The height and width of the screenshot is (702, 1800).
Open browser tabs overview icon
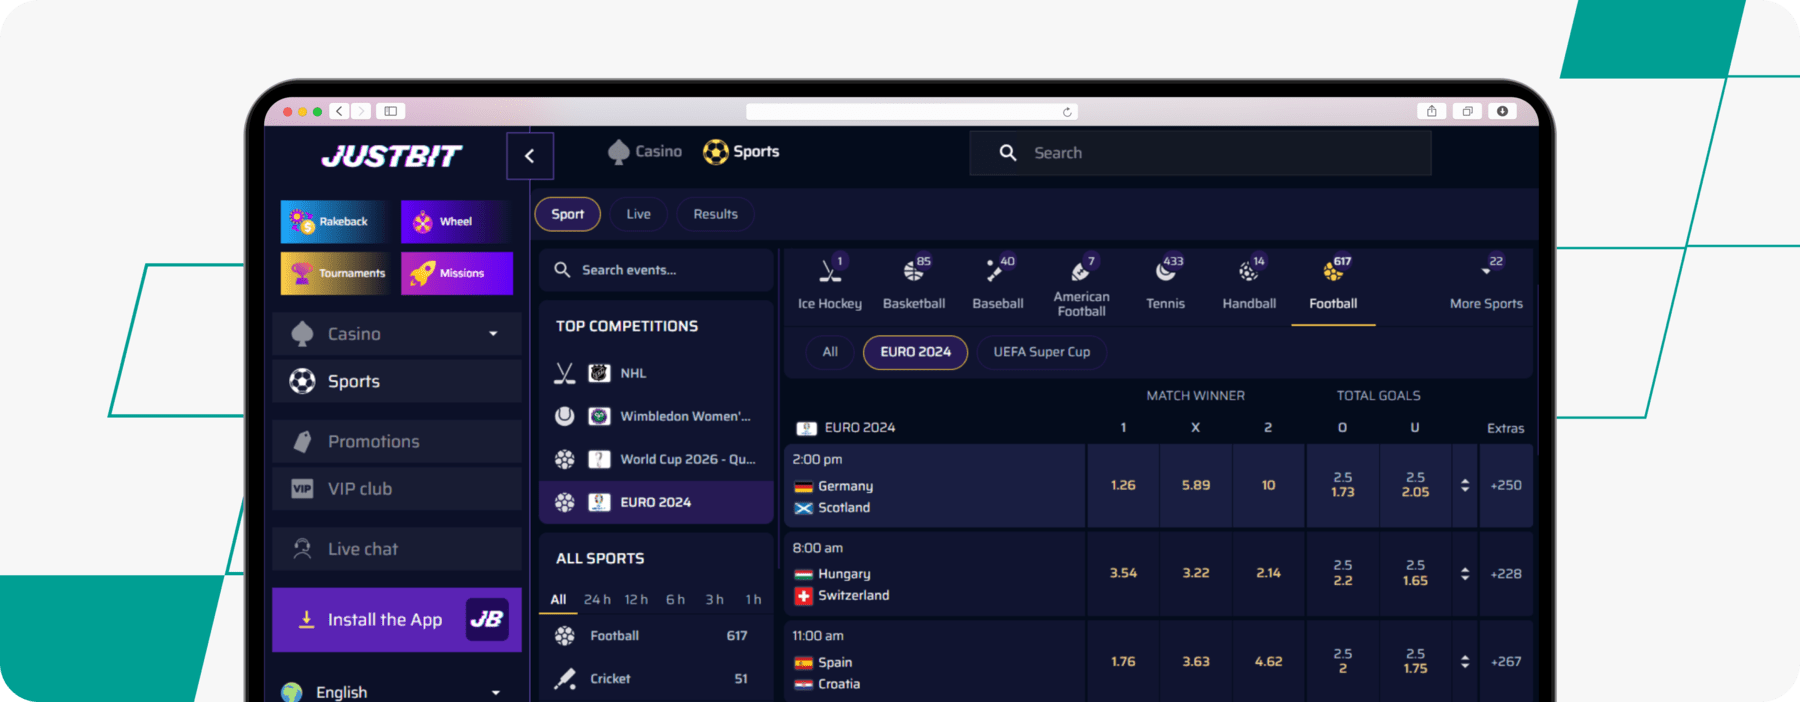click(x=1467, y=111)
